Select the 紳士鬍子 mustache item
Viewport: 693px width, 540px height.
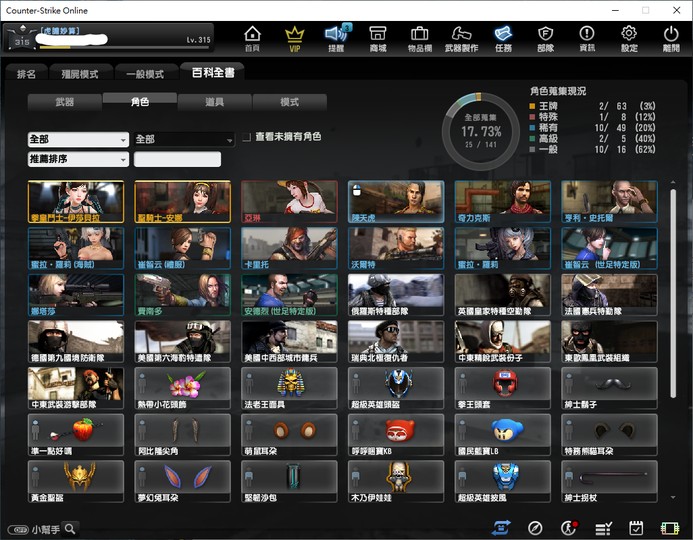609,388
